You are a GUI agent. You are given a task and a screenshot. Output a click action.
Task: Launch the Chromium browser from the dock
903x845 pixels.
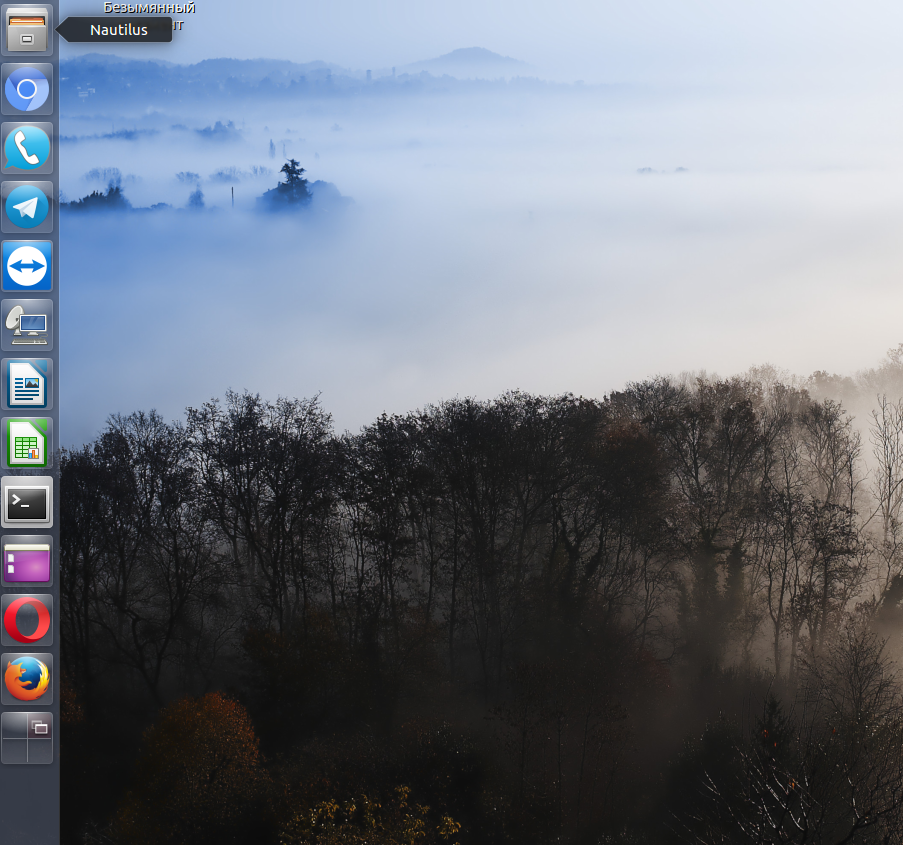(x=27, y=89)
